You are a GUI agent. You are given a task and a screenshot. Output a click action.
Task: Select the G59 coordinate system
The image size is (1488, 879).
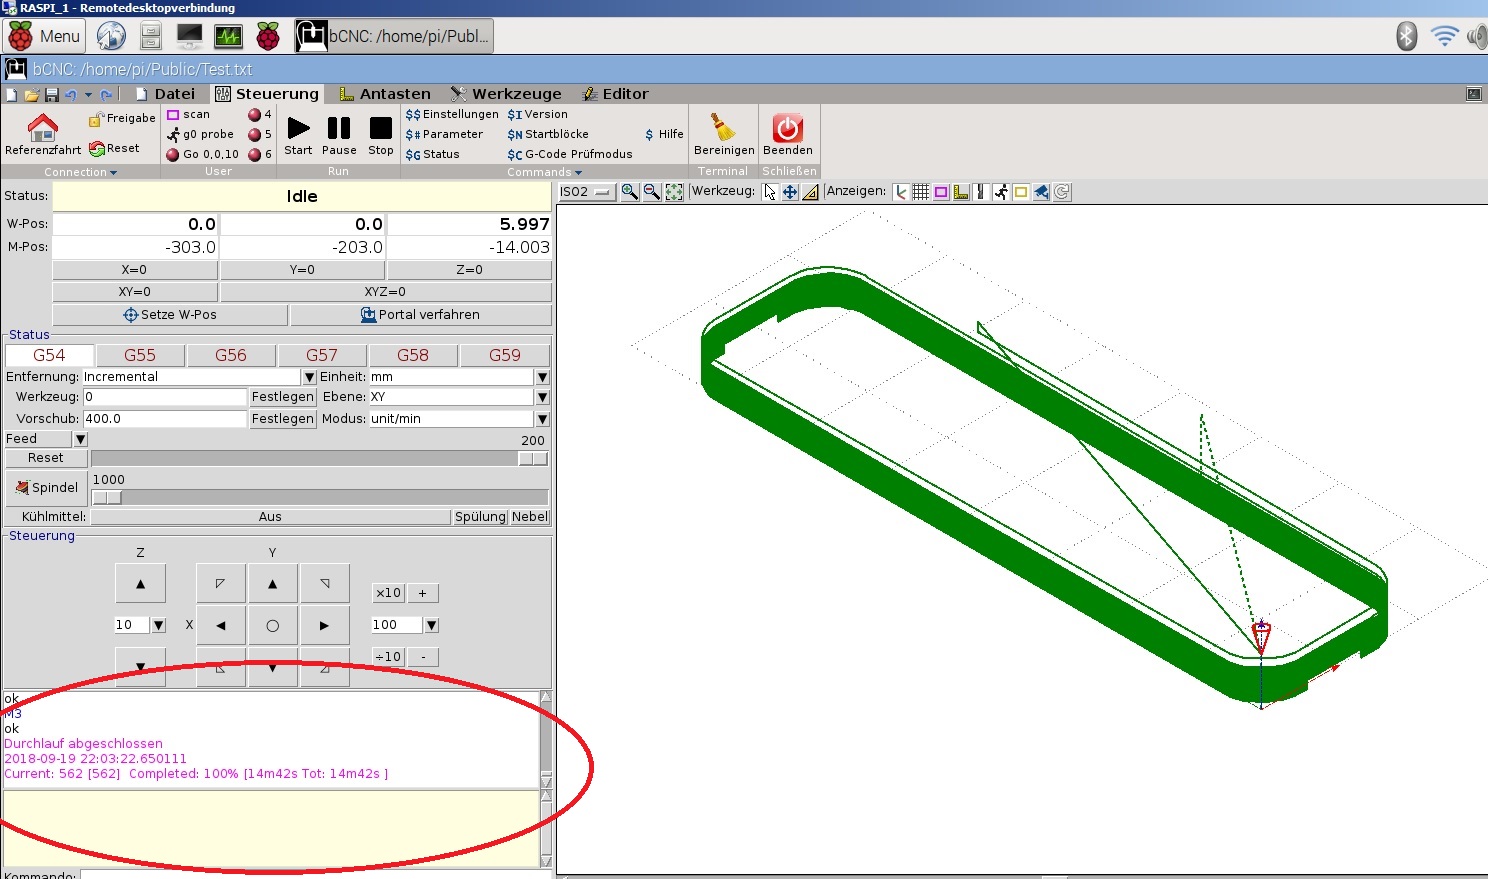click(x=505, y=355)
